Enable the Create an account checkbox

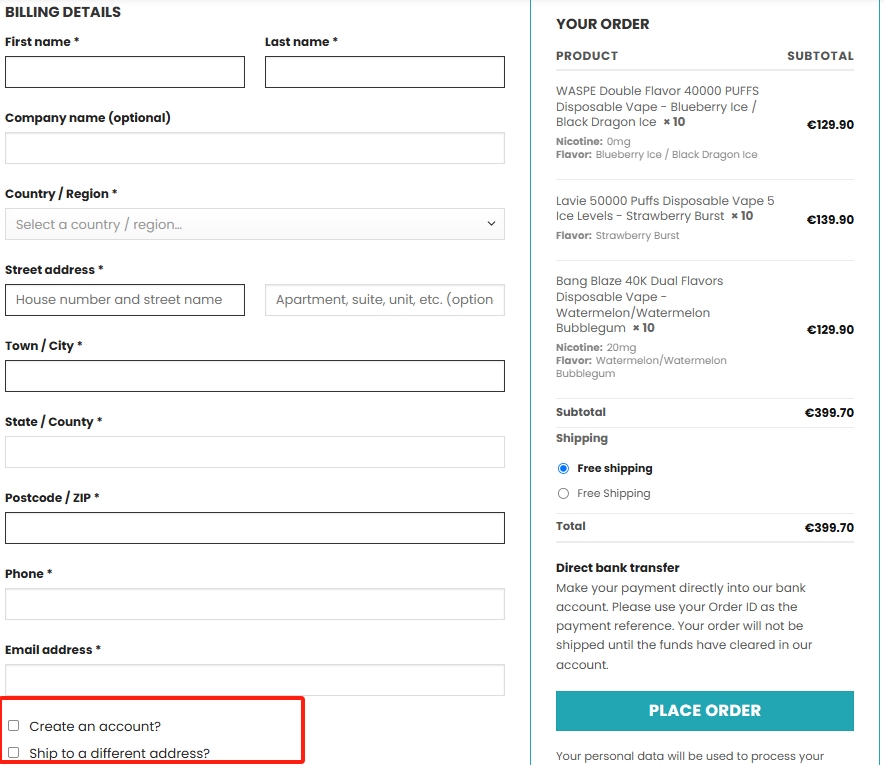click(x=14, y=726)
